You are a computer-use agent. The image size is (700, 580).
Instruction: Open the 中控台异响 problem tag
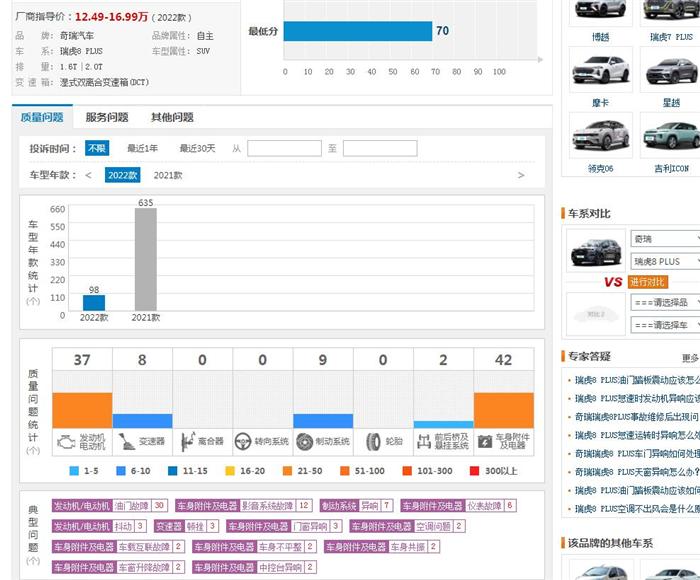[254, 567]
